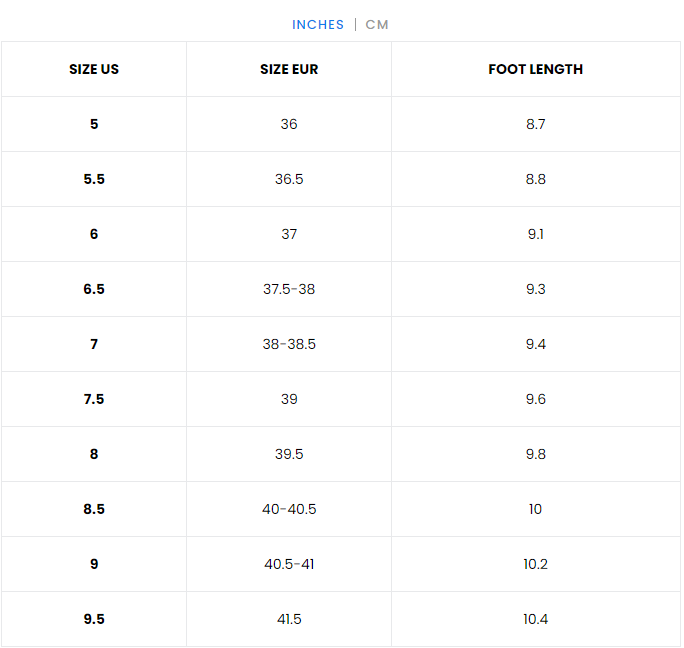Click foot length 8.7 cell
684x648 pixels.
pyautogui.click(x=535, y=124)
